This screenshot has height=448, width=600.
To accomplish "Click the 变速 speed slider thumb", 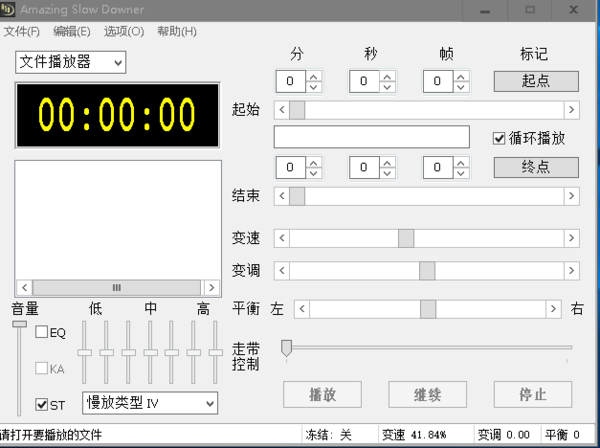I will coord(406,238).
